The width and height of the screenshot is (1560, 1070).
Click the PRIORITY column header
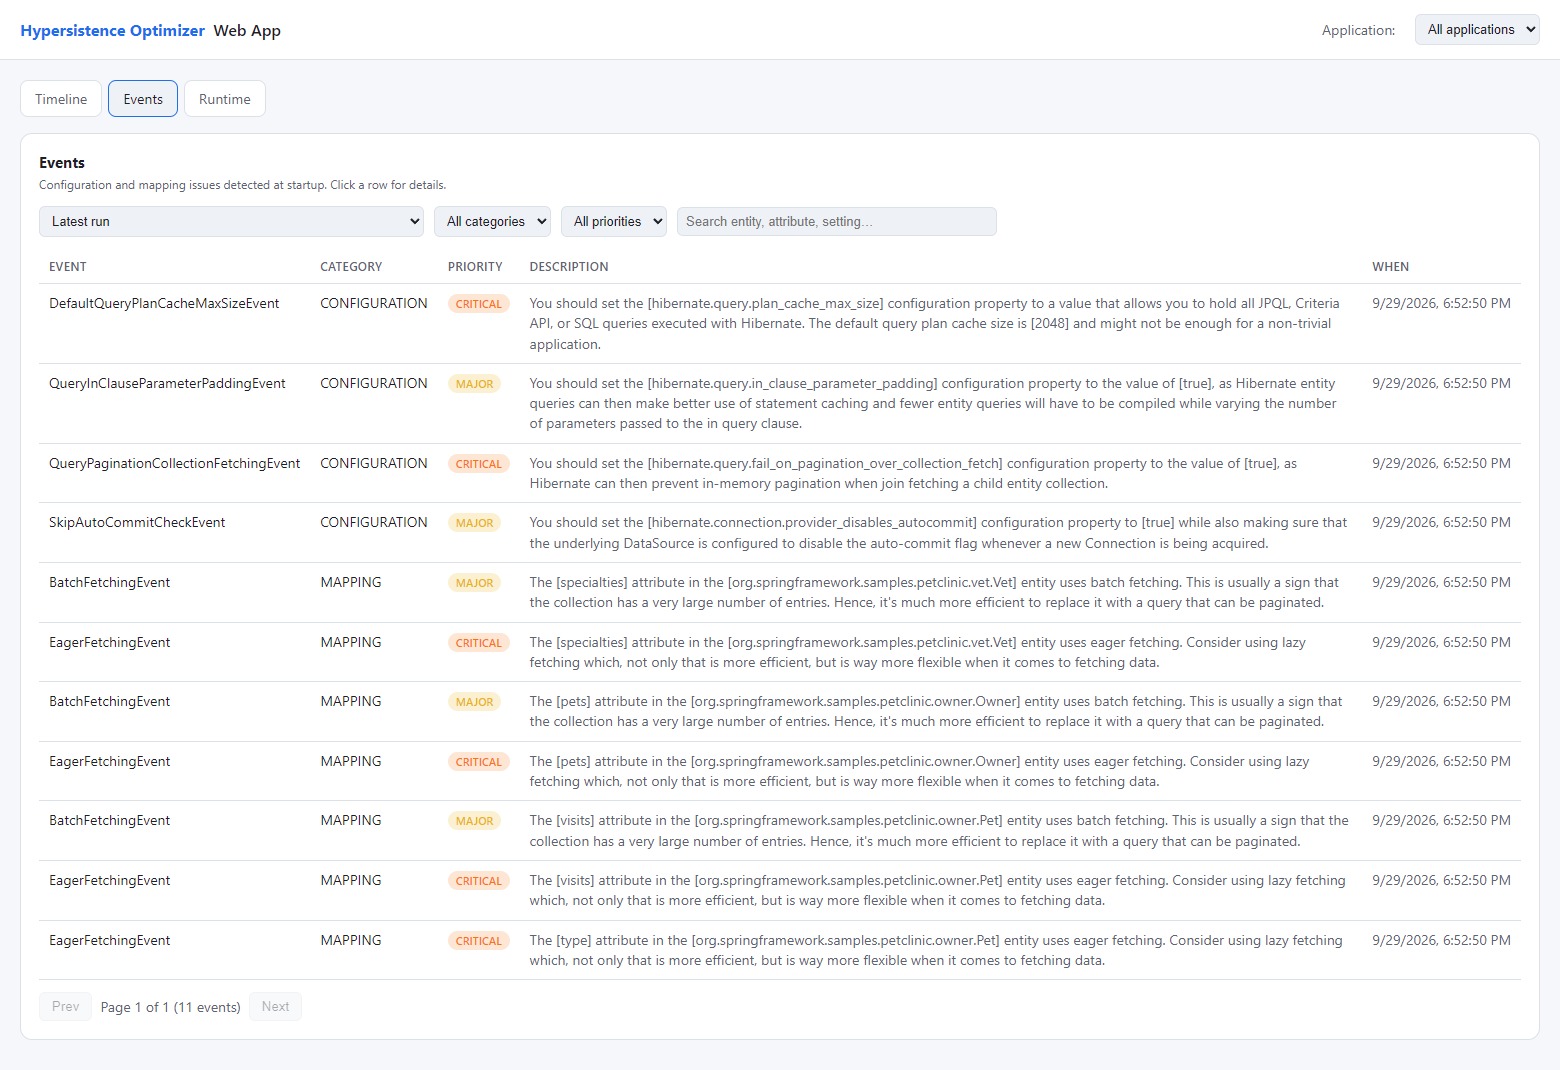click(x=475, y=267)
